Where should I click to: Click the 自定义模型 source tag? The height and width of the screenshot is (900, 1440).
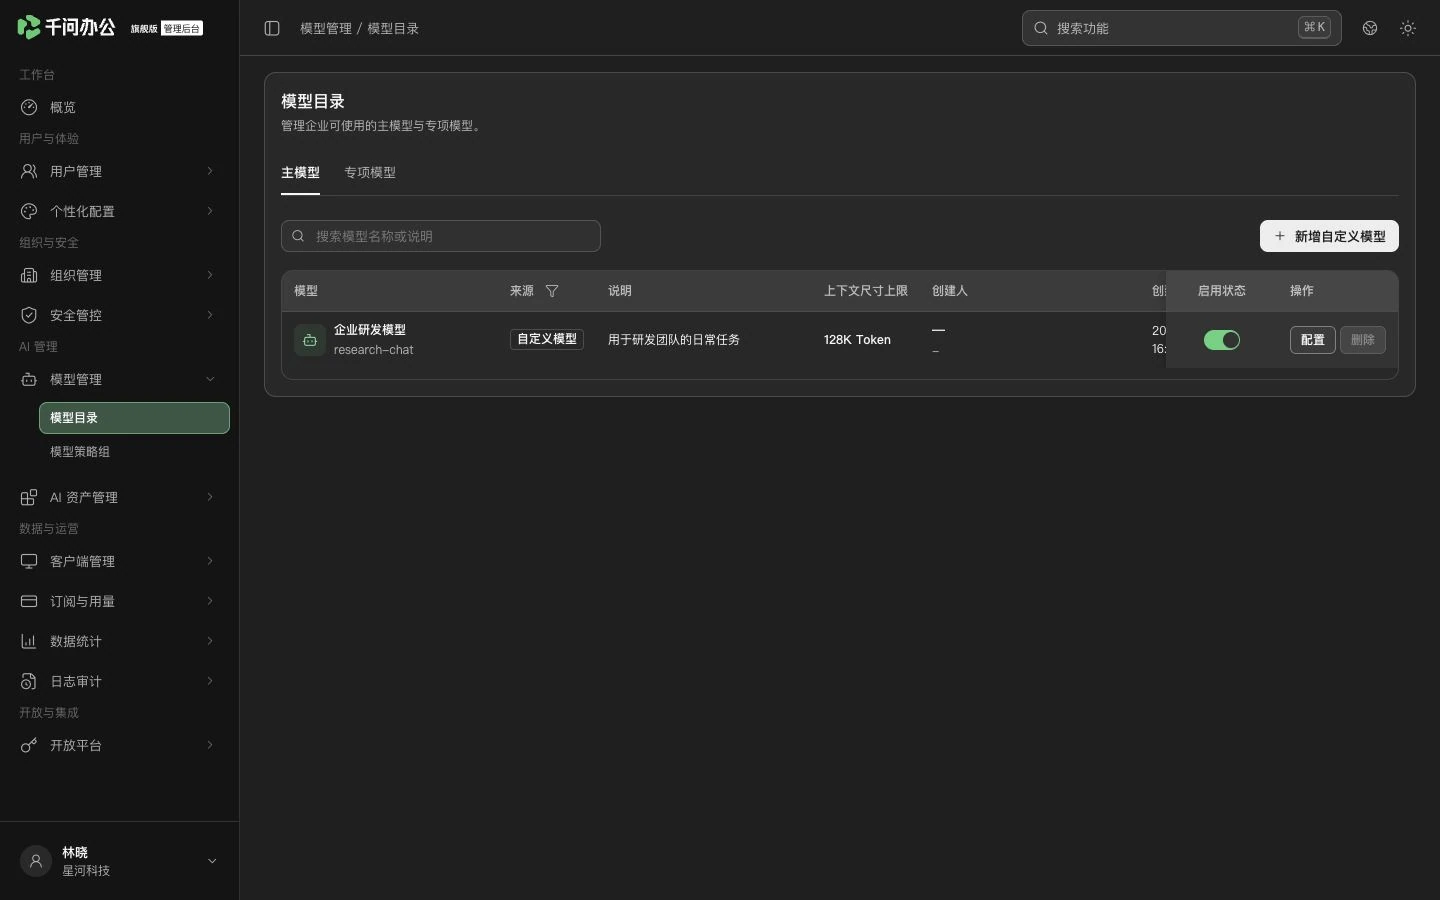547,340
